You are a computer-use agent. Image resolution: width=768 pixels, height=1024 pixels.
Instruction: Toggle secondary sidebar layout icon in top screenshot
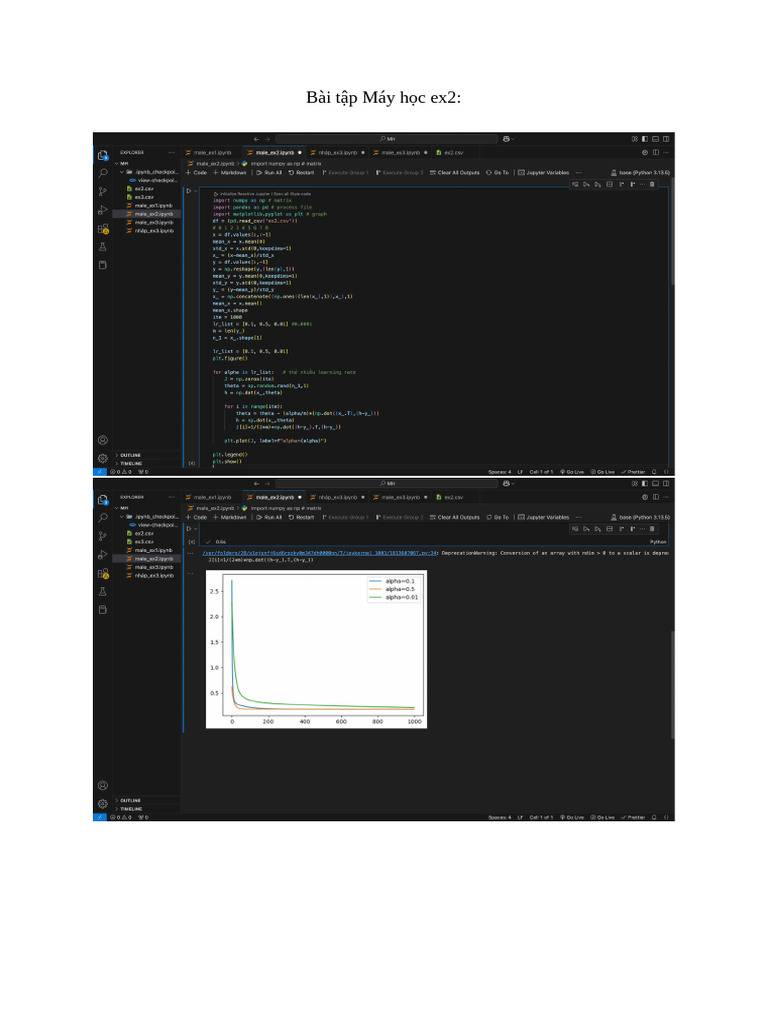click(x=665, y=138)
